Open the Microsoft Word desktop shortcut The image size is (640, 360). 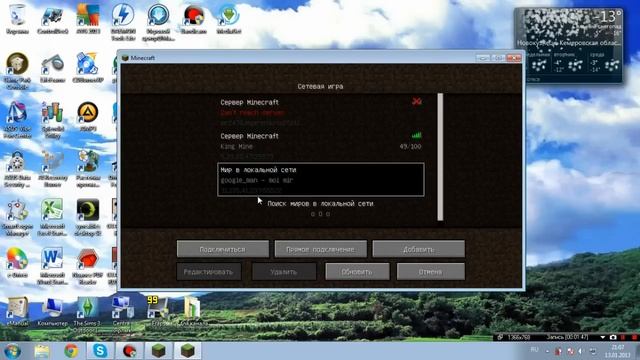[x=52, y=266]
